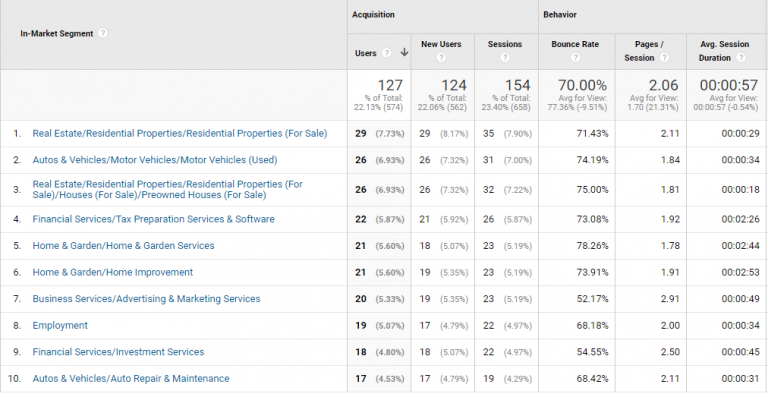Select Sessions cell 35 (7.90%)

click(507, 134)
